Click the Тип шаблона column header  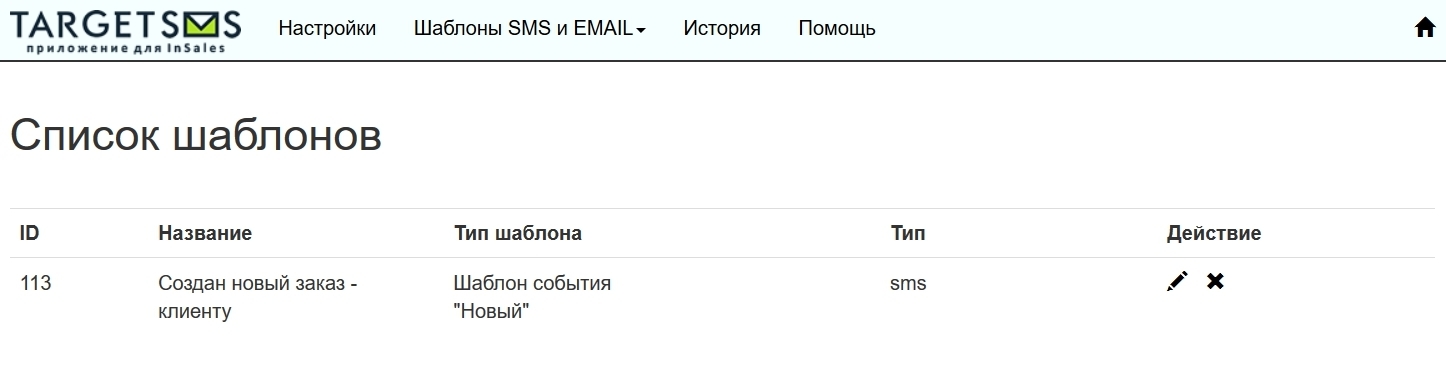[518, 233]
